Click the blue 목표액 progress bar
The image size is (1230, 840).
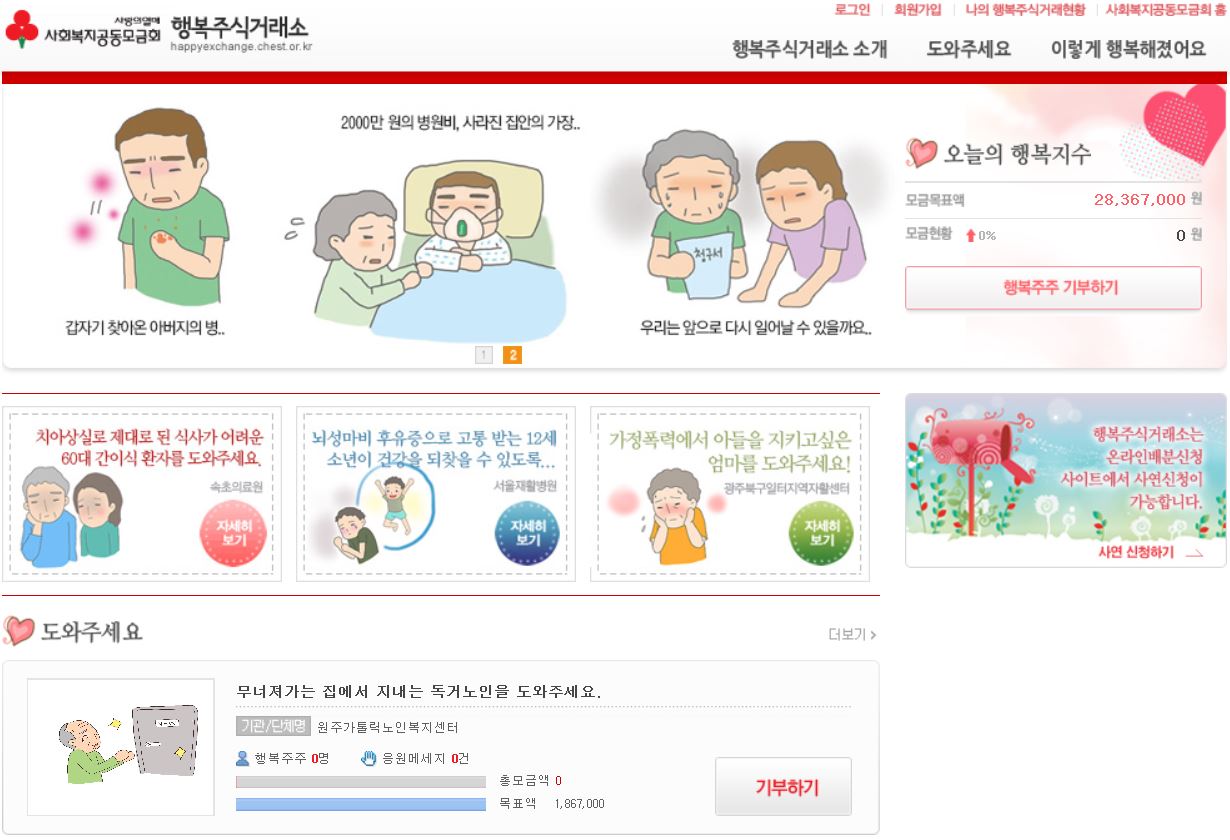click(x=360, y=804)
